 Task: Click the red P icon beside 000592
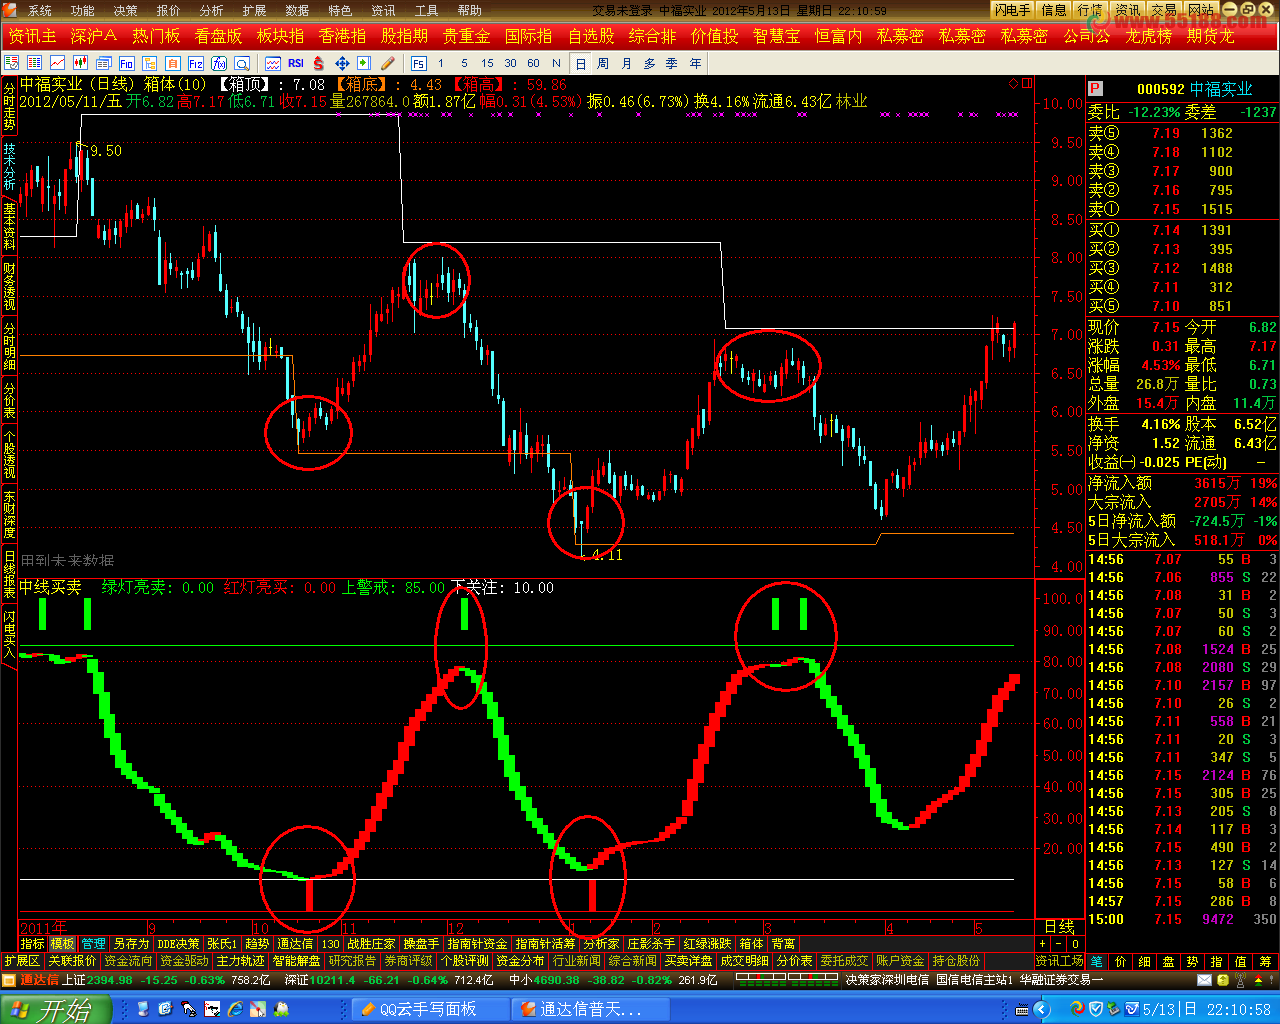[1096, 89]
